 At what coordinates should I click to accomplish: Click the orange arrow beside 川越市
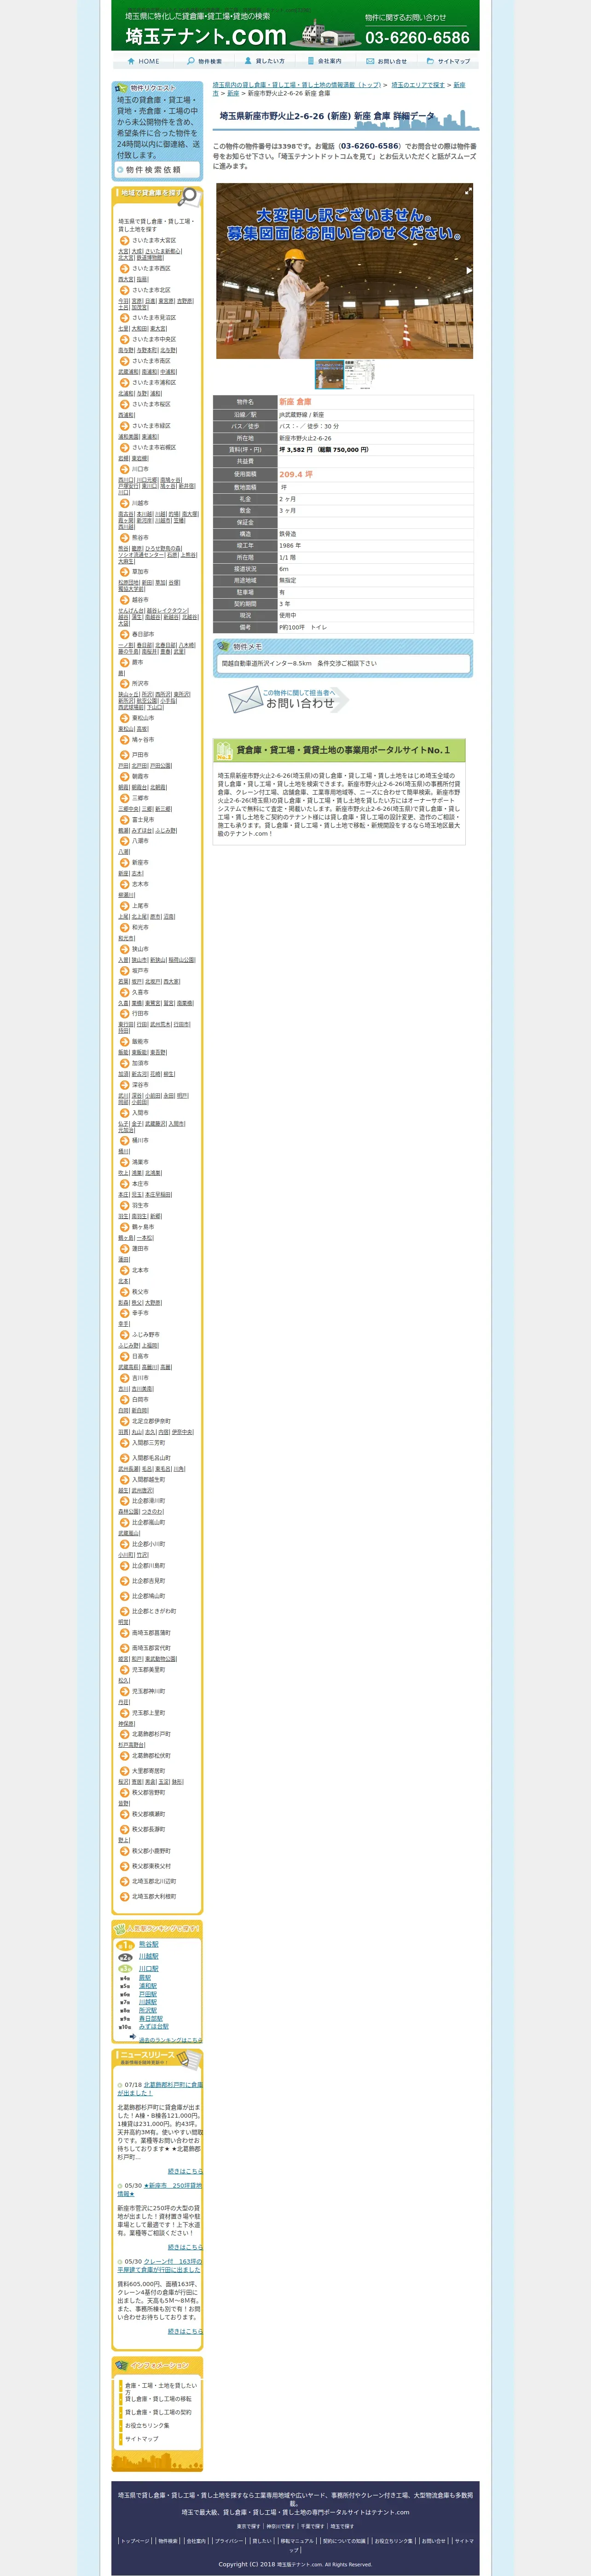click(x=125, y=503)
